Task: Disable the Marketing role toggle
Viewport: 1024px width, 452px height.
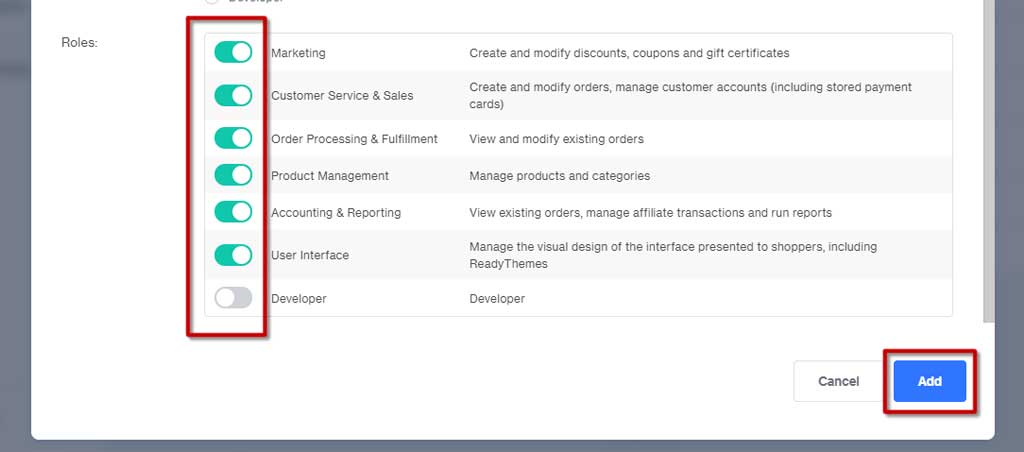Action: tap(233, 52)
